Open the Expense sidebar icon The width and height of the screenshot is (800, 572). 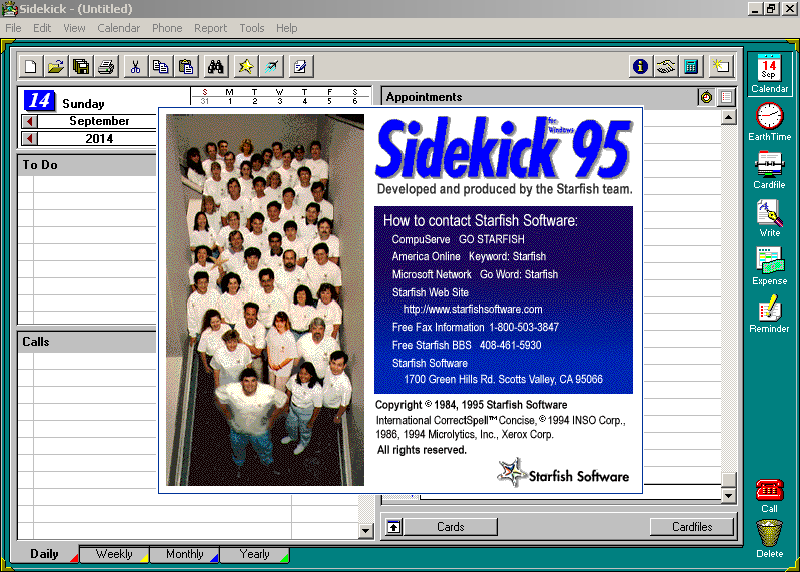(x=769, y=266)
